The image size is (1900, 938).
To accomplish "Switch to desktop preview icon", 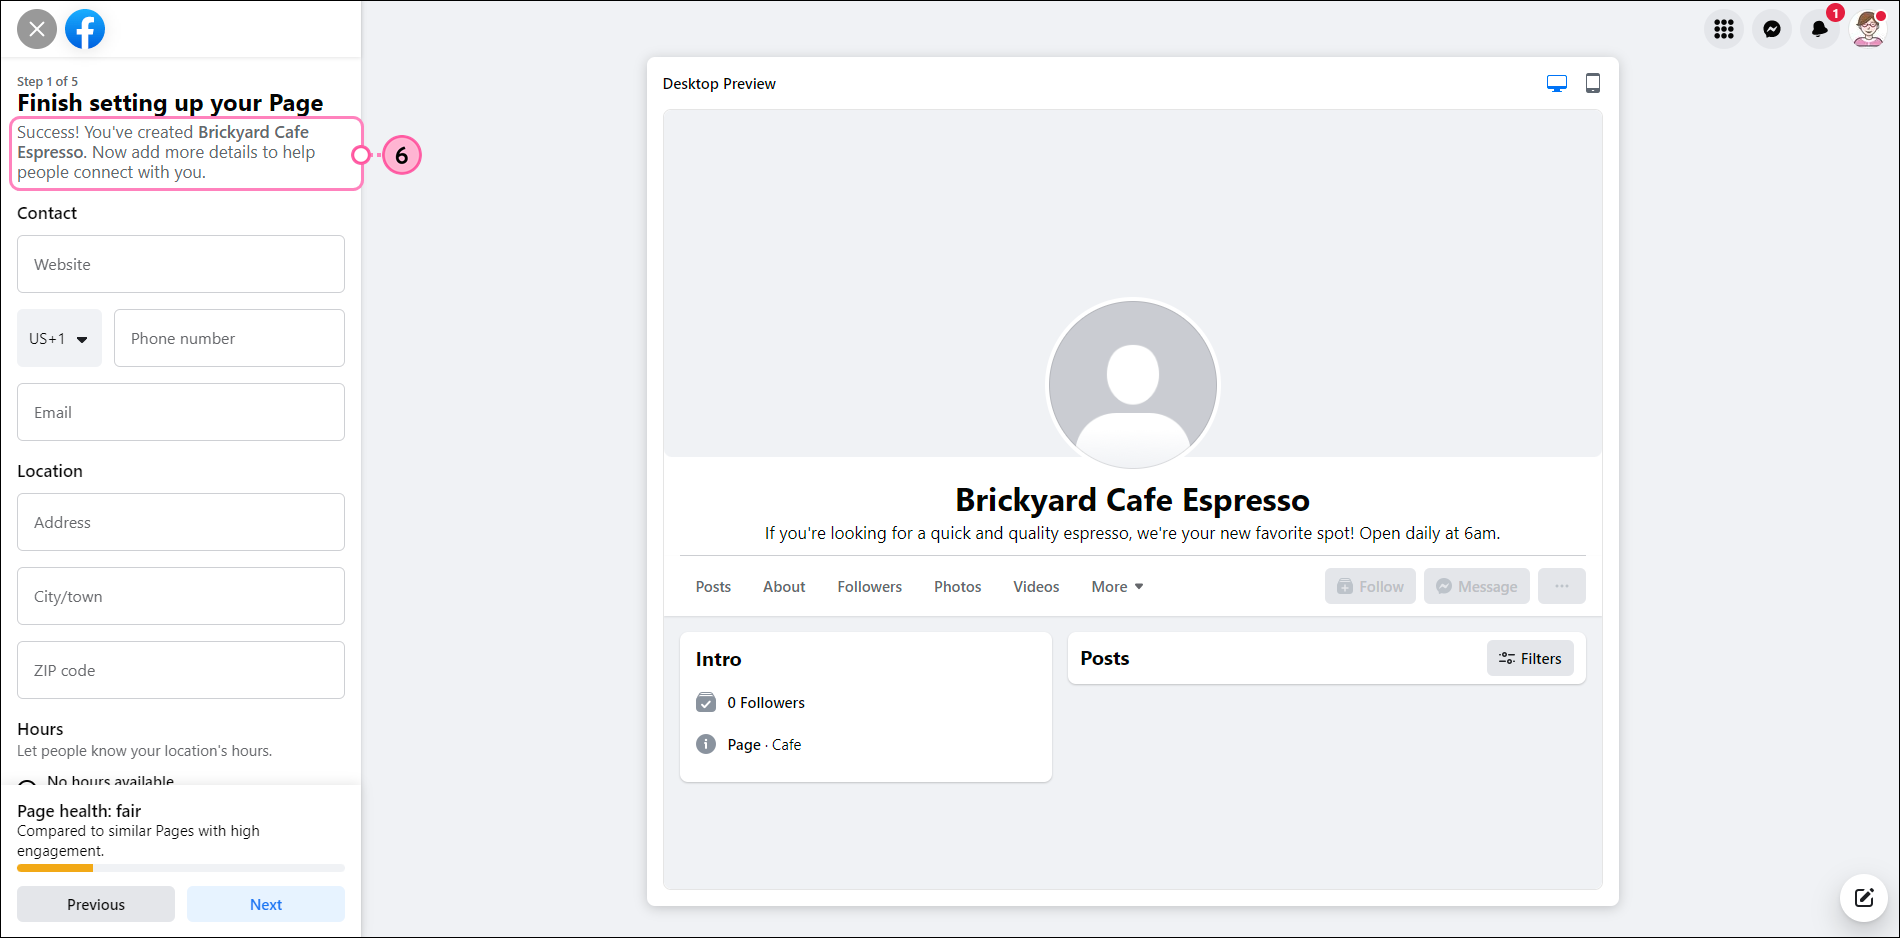I will click(1557, 84).
